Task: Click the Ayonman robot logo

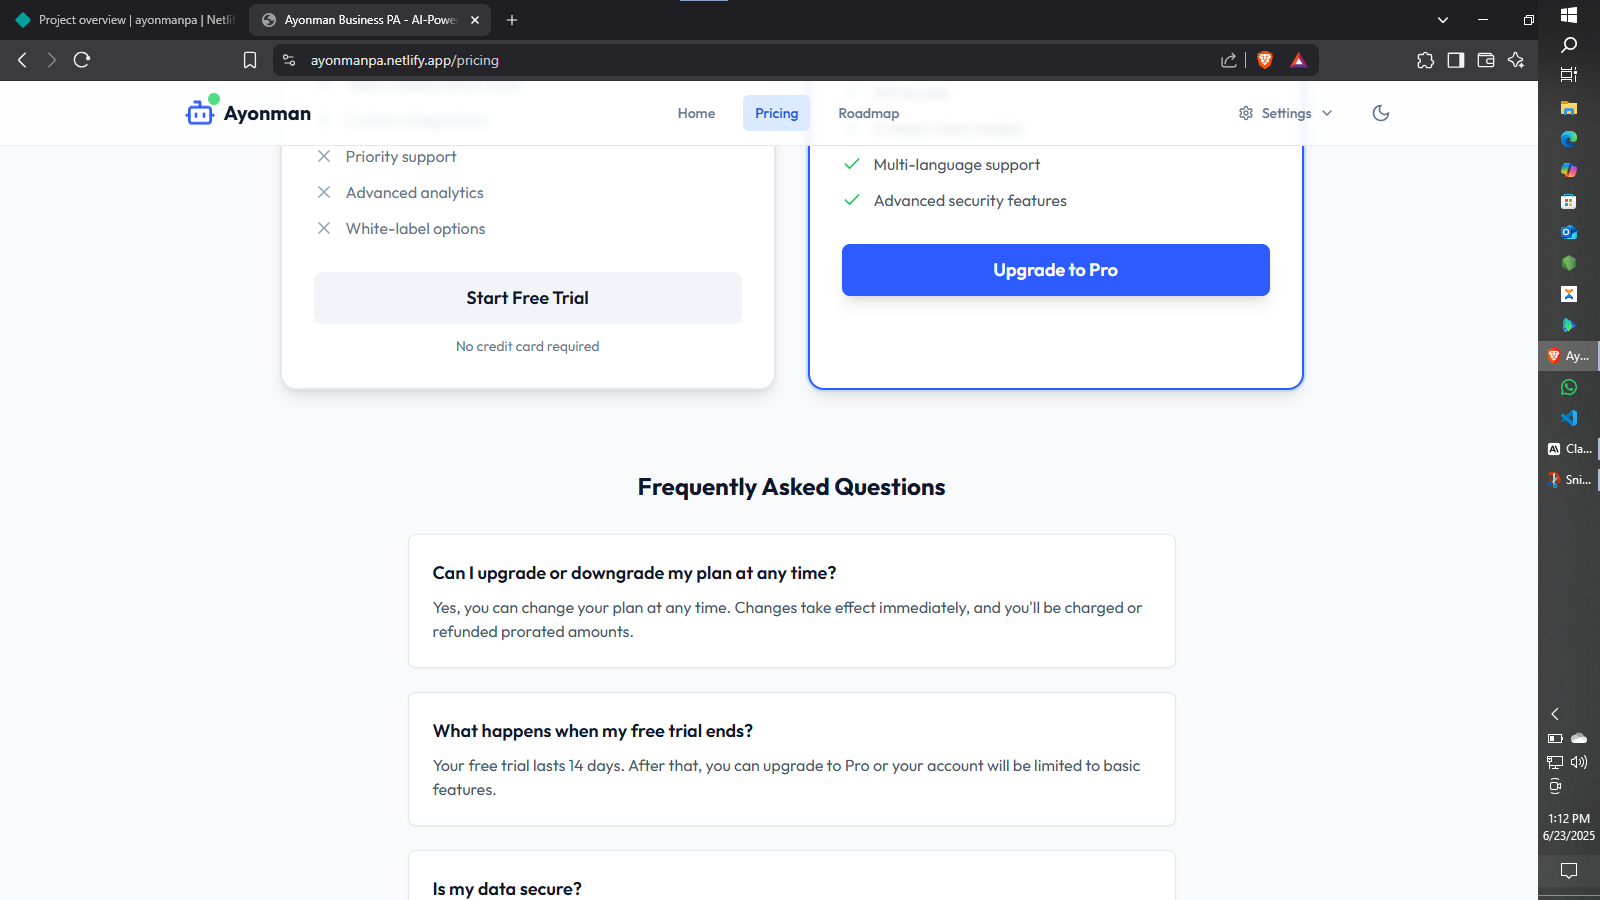Action: point(201,111)
